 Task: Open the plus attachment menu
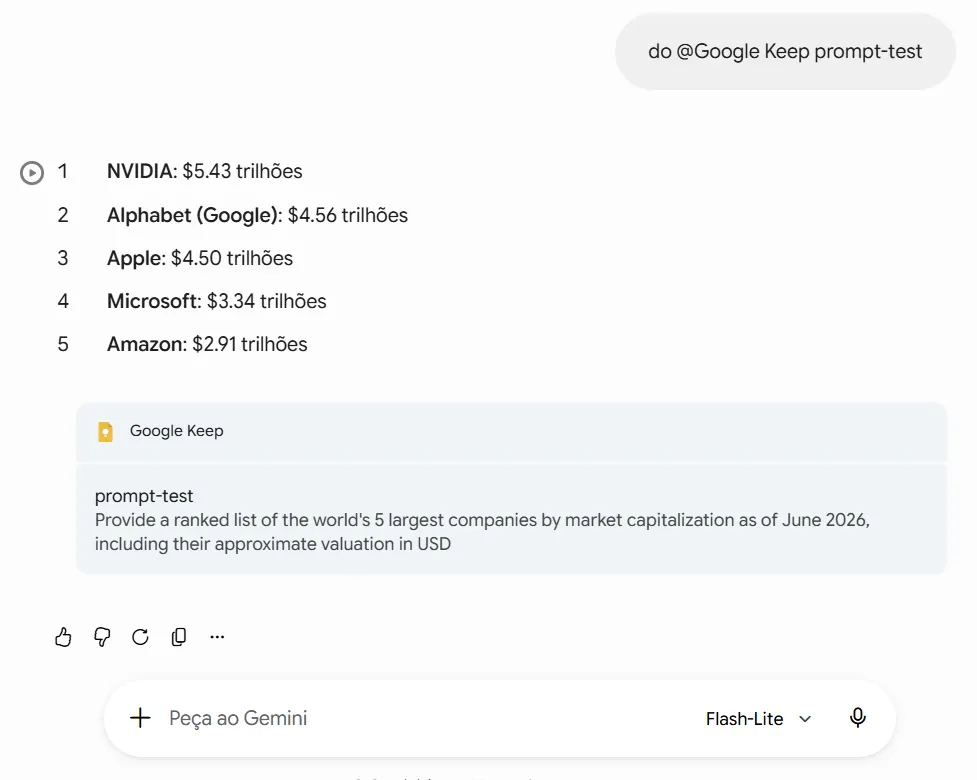coord(140,718)
